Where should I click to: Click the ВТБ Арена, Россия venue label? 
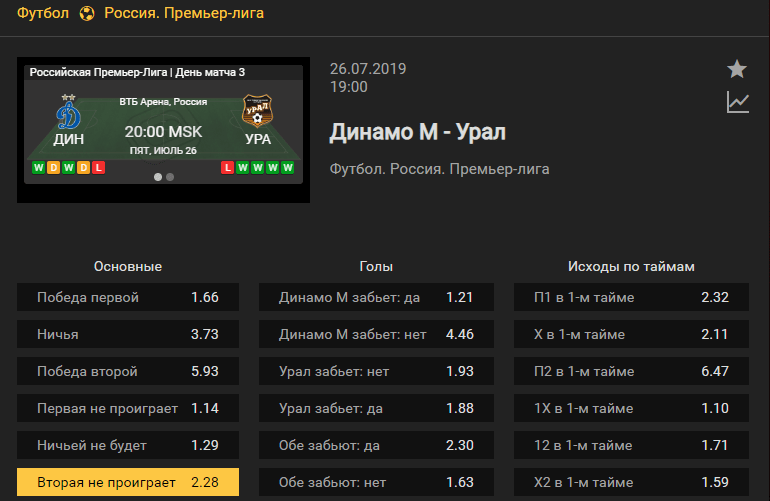[163, 102]
